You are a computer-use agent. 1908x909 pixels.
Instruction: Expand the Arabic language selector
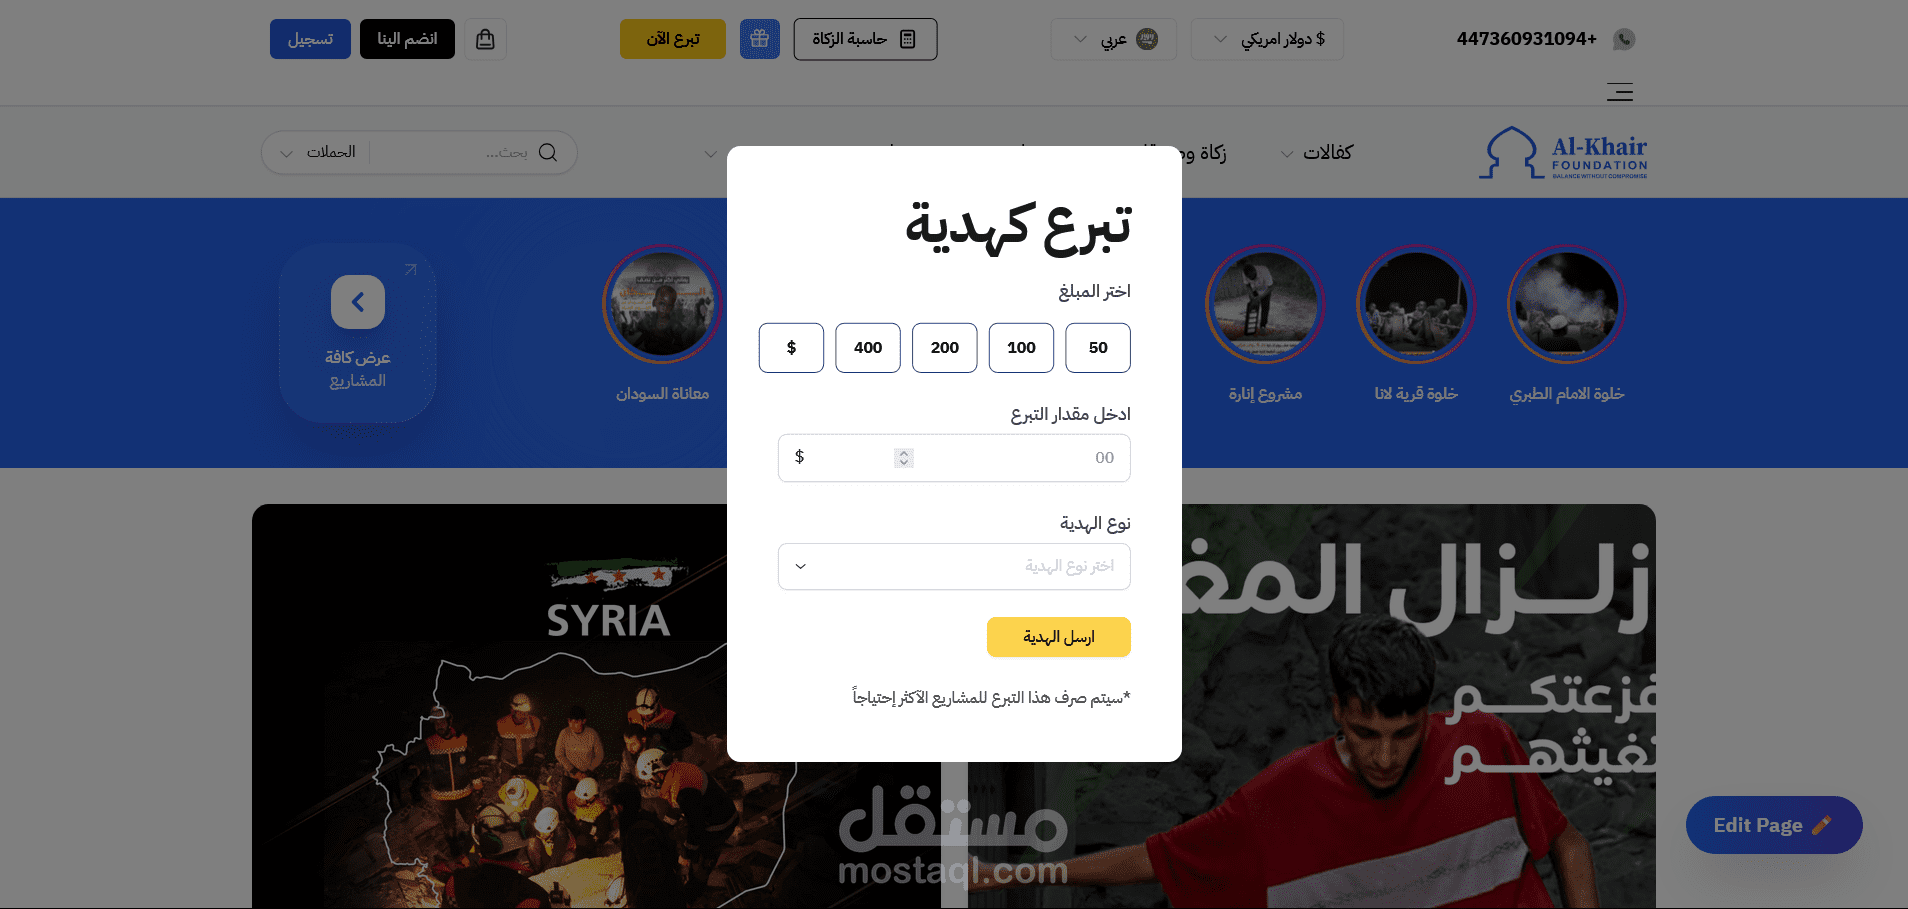tap(1113, 39)
